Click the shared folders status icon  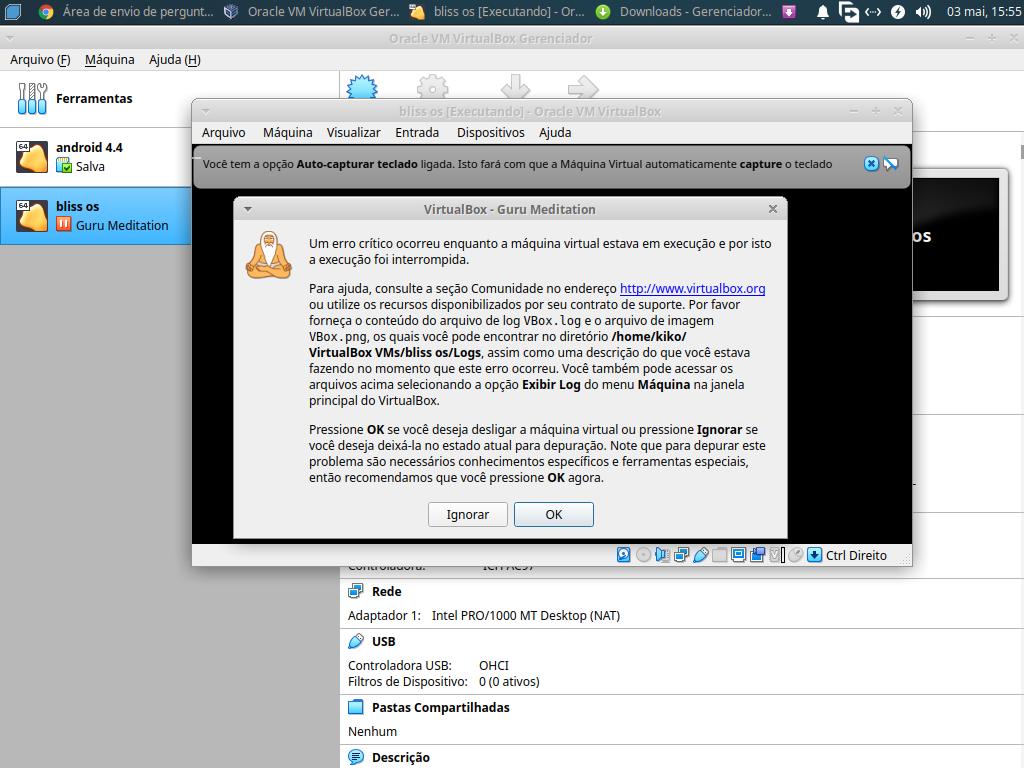(x=719, y=555)
